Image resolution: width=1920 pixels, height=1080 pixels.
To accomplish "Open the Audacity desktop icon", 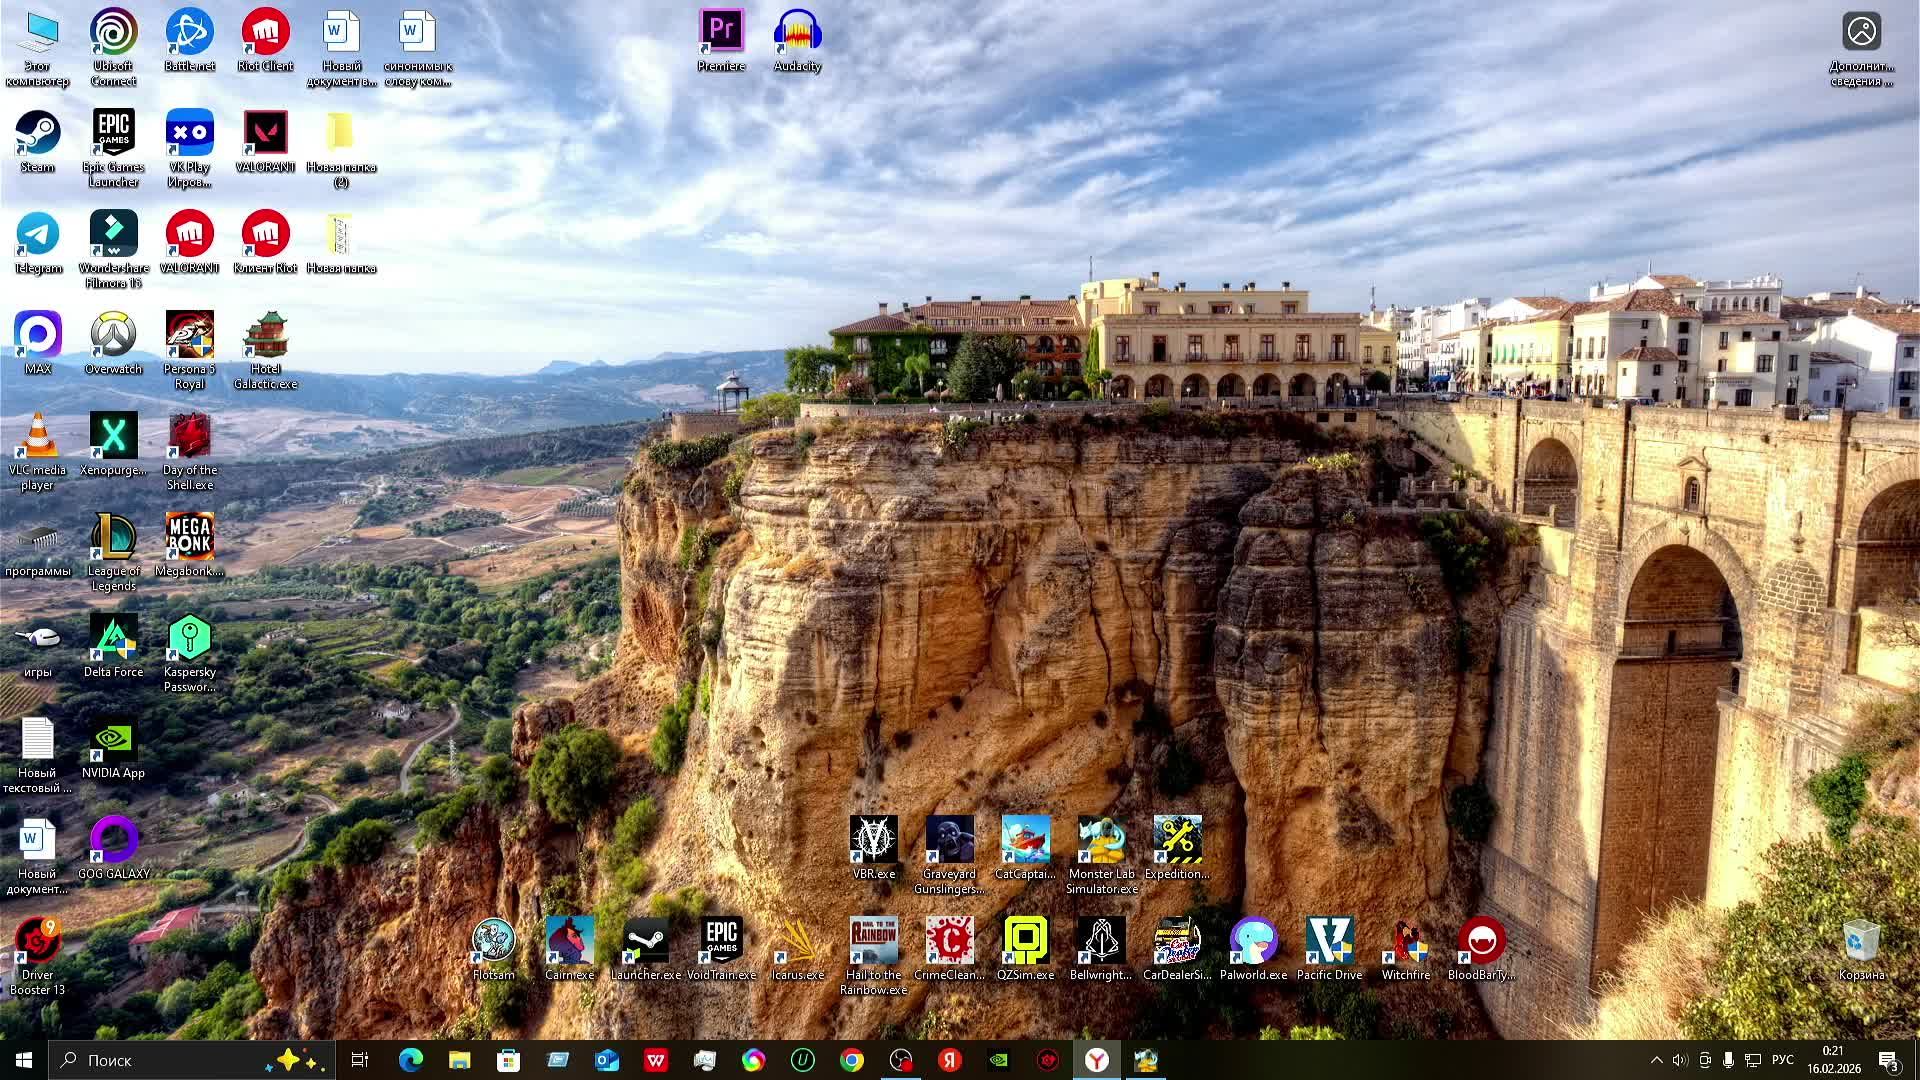I will 797,33.
